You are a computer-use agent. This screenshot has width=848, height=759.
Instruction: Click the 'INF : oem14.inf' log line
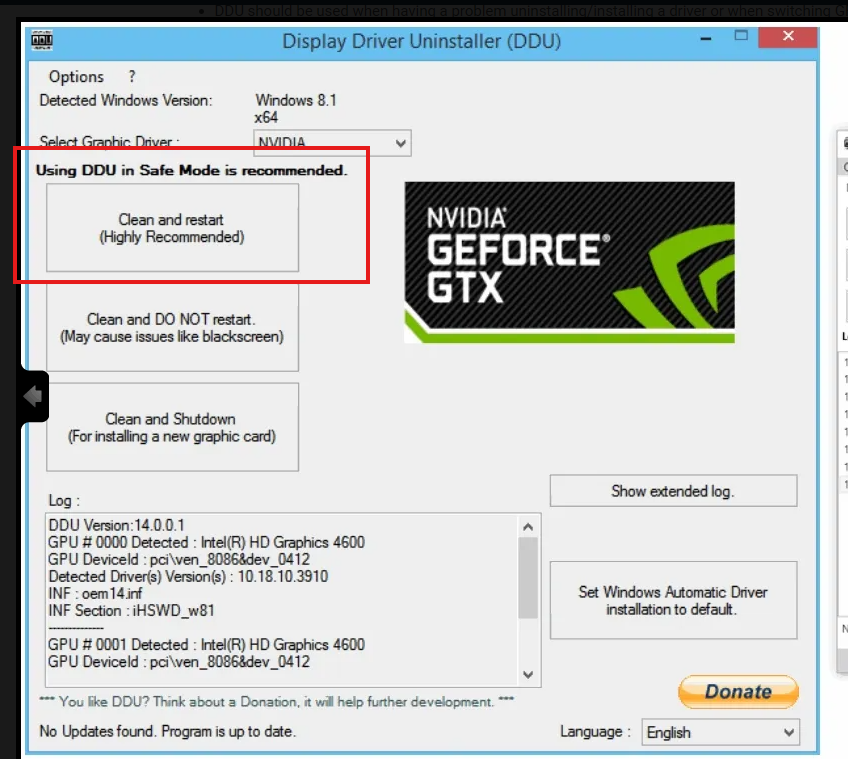[x=95, y=593]
